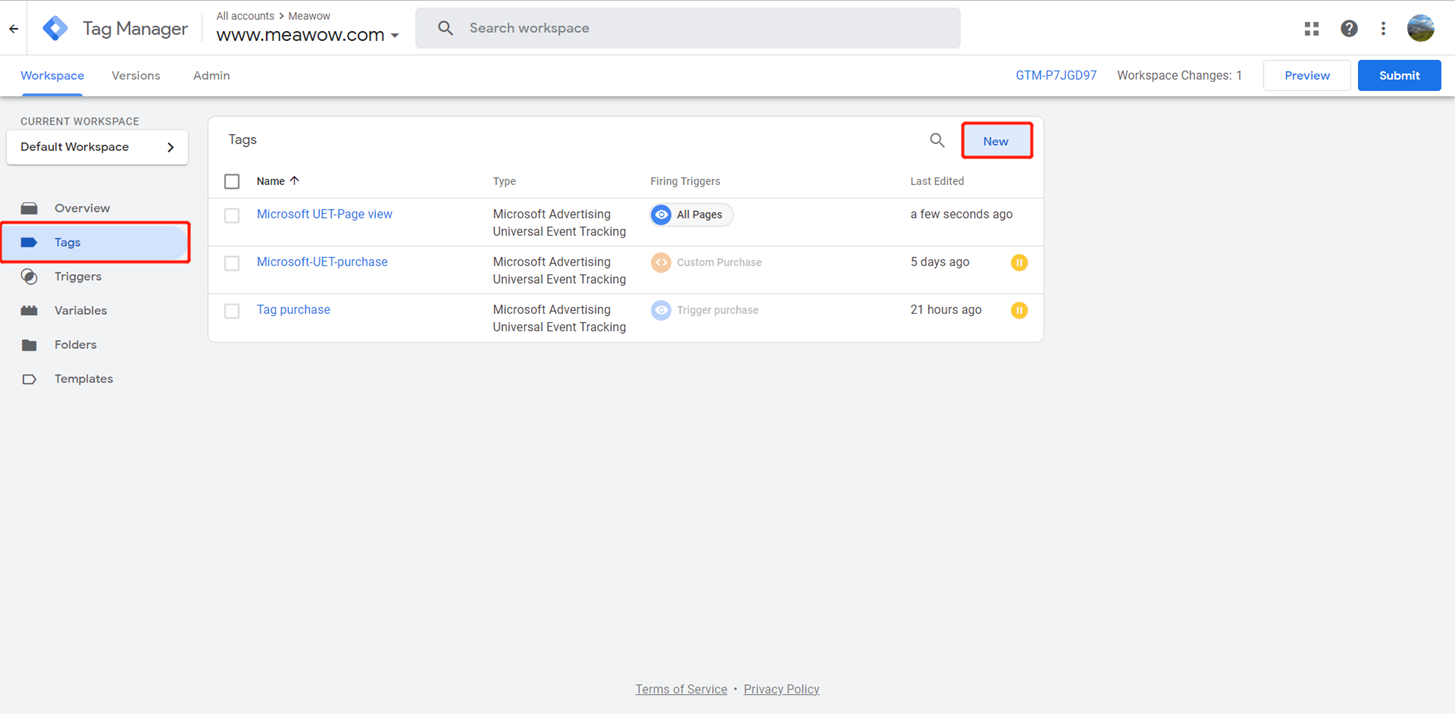
Task: Click the 'a few seconds ago' cell
Action: coord(961,214)
